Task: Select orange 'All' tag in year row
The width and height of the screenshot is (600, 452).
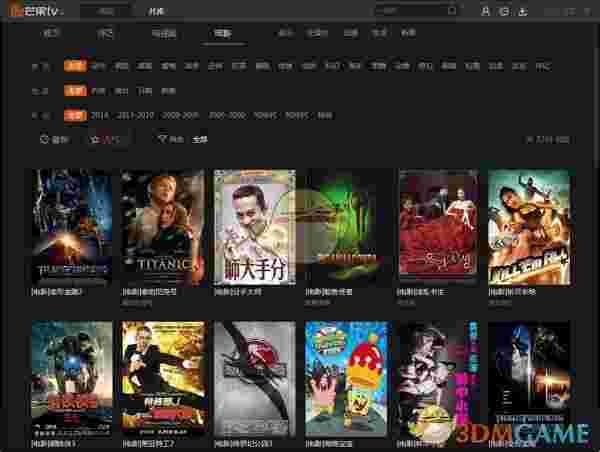Action: pyautogui.click(x=75, y=115)
